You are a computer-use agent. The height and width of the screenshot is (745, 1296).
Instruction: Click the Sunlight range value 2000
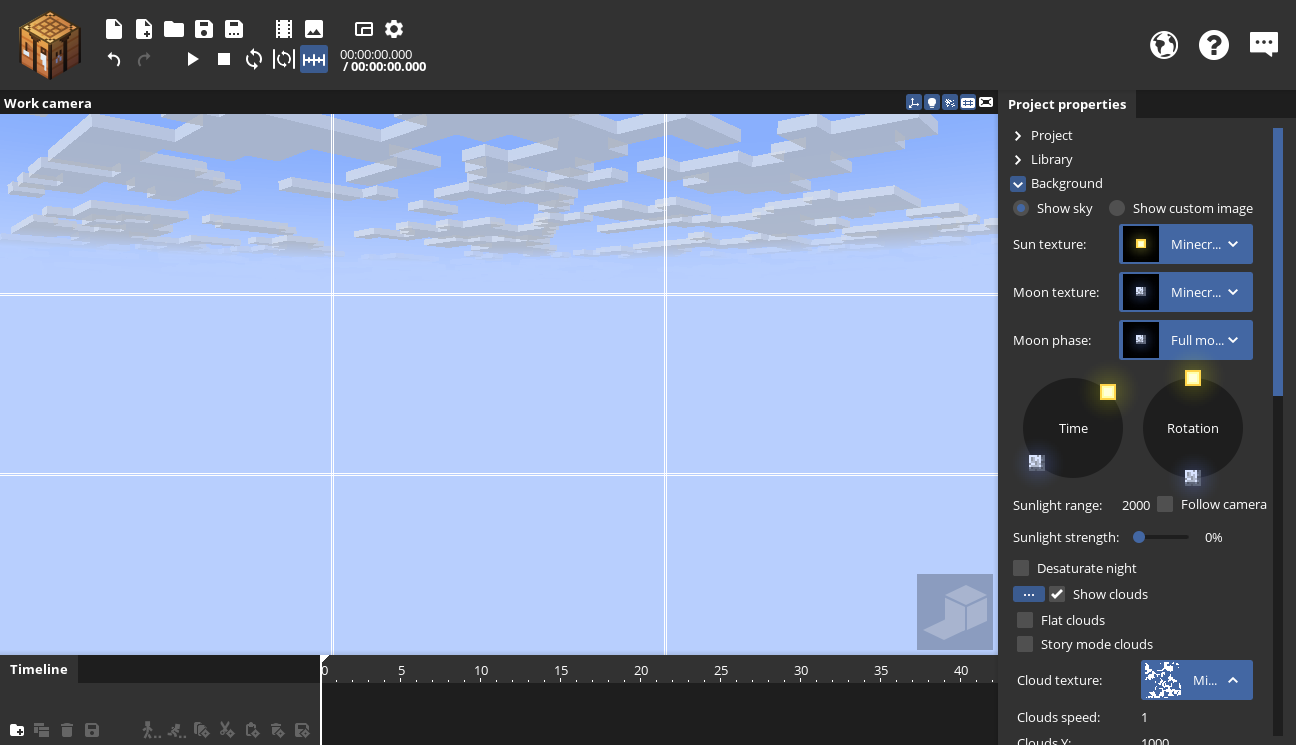1136,505
